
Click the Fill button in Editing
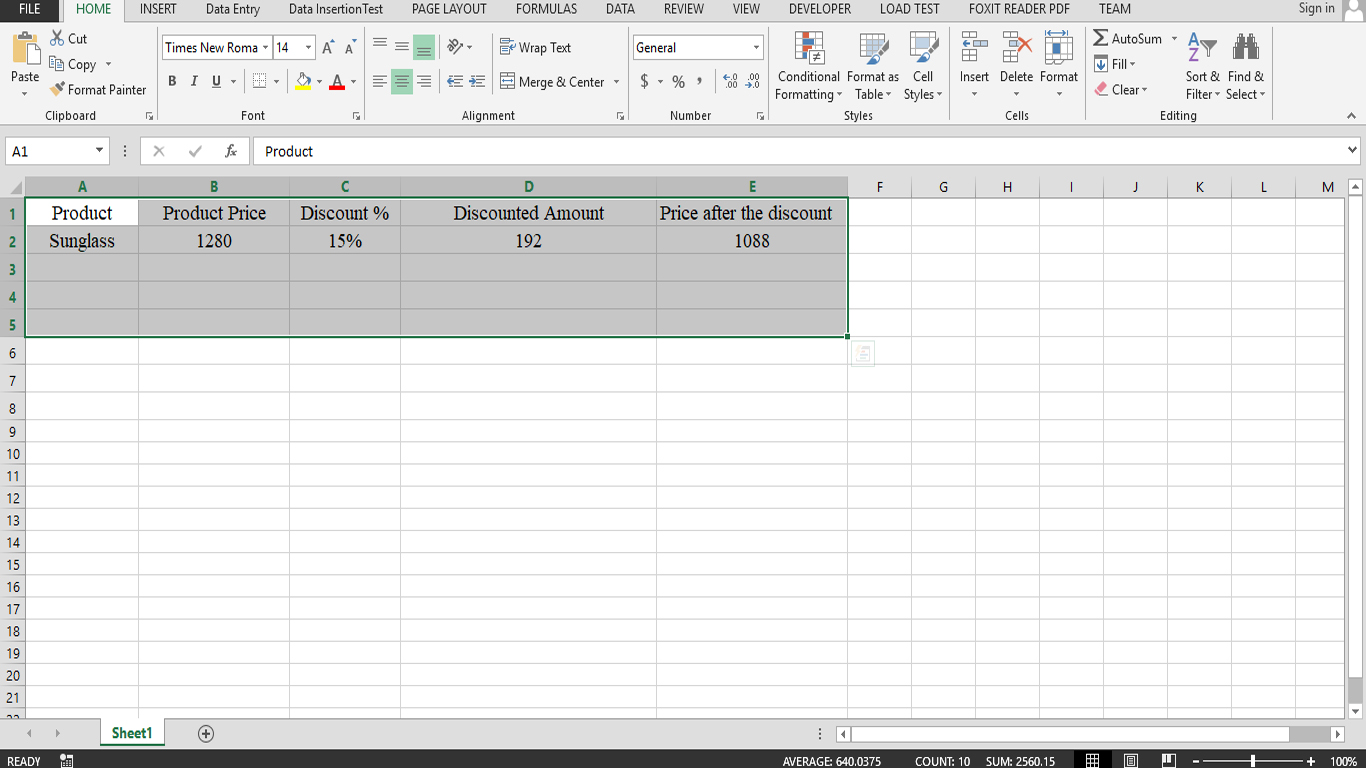pos(1115,64)
